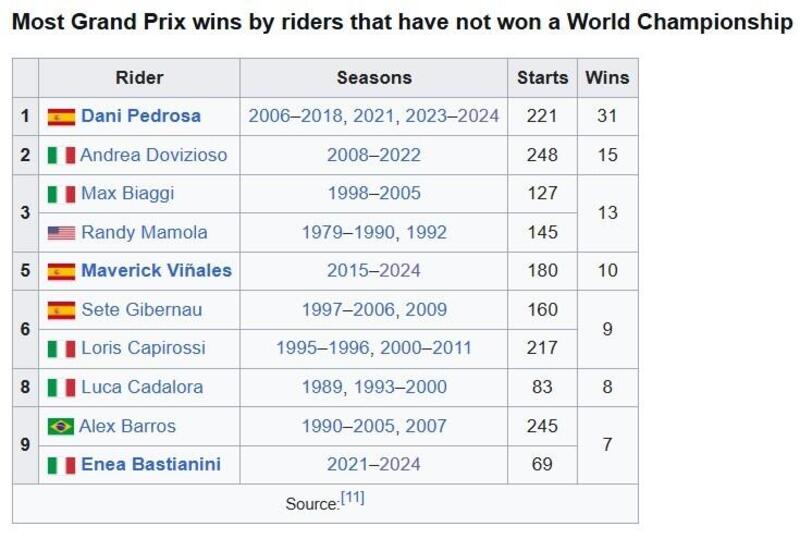Click the 2006–2018 seasons link for Pedrosa
The height and width of the screenshot is (551, 800).
click(296, 116)
